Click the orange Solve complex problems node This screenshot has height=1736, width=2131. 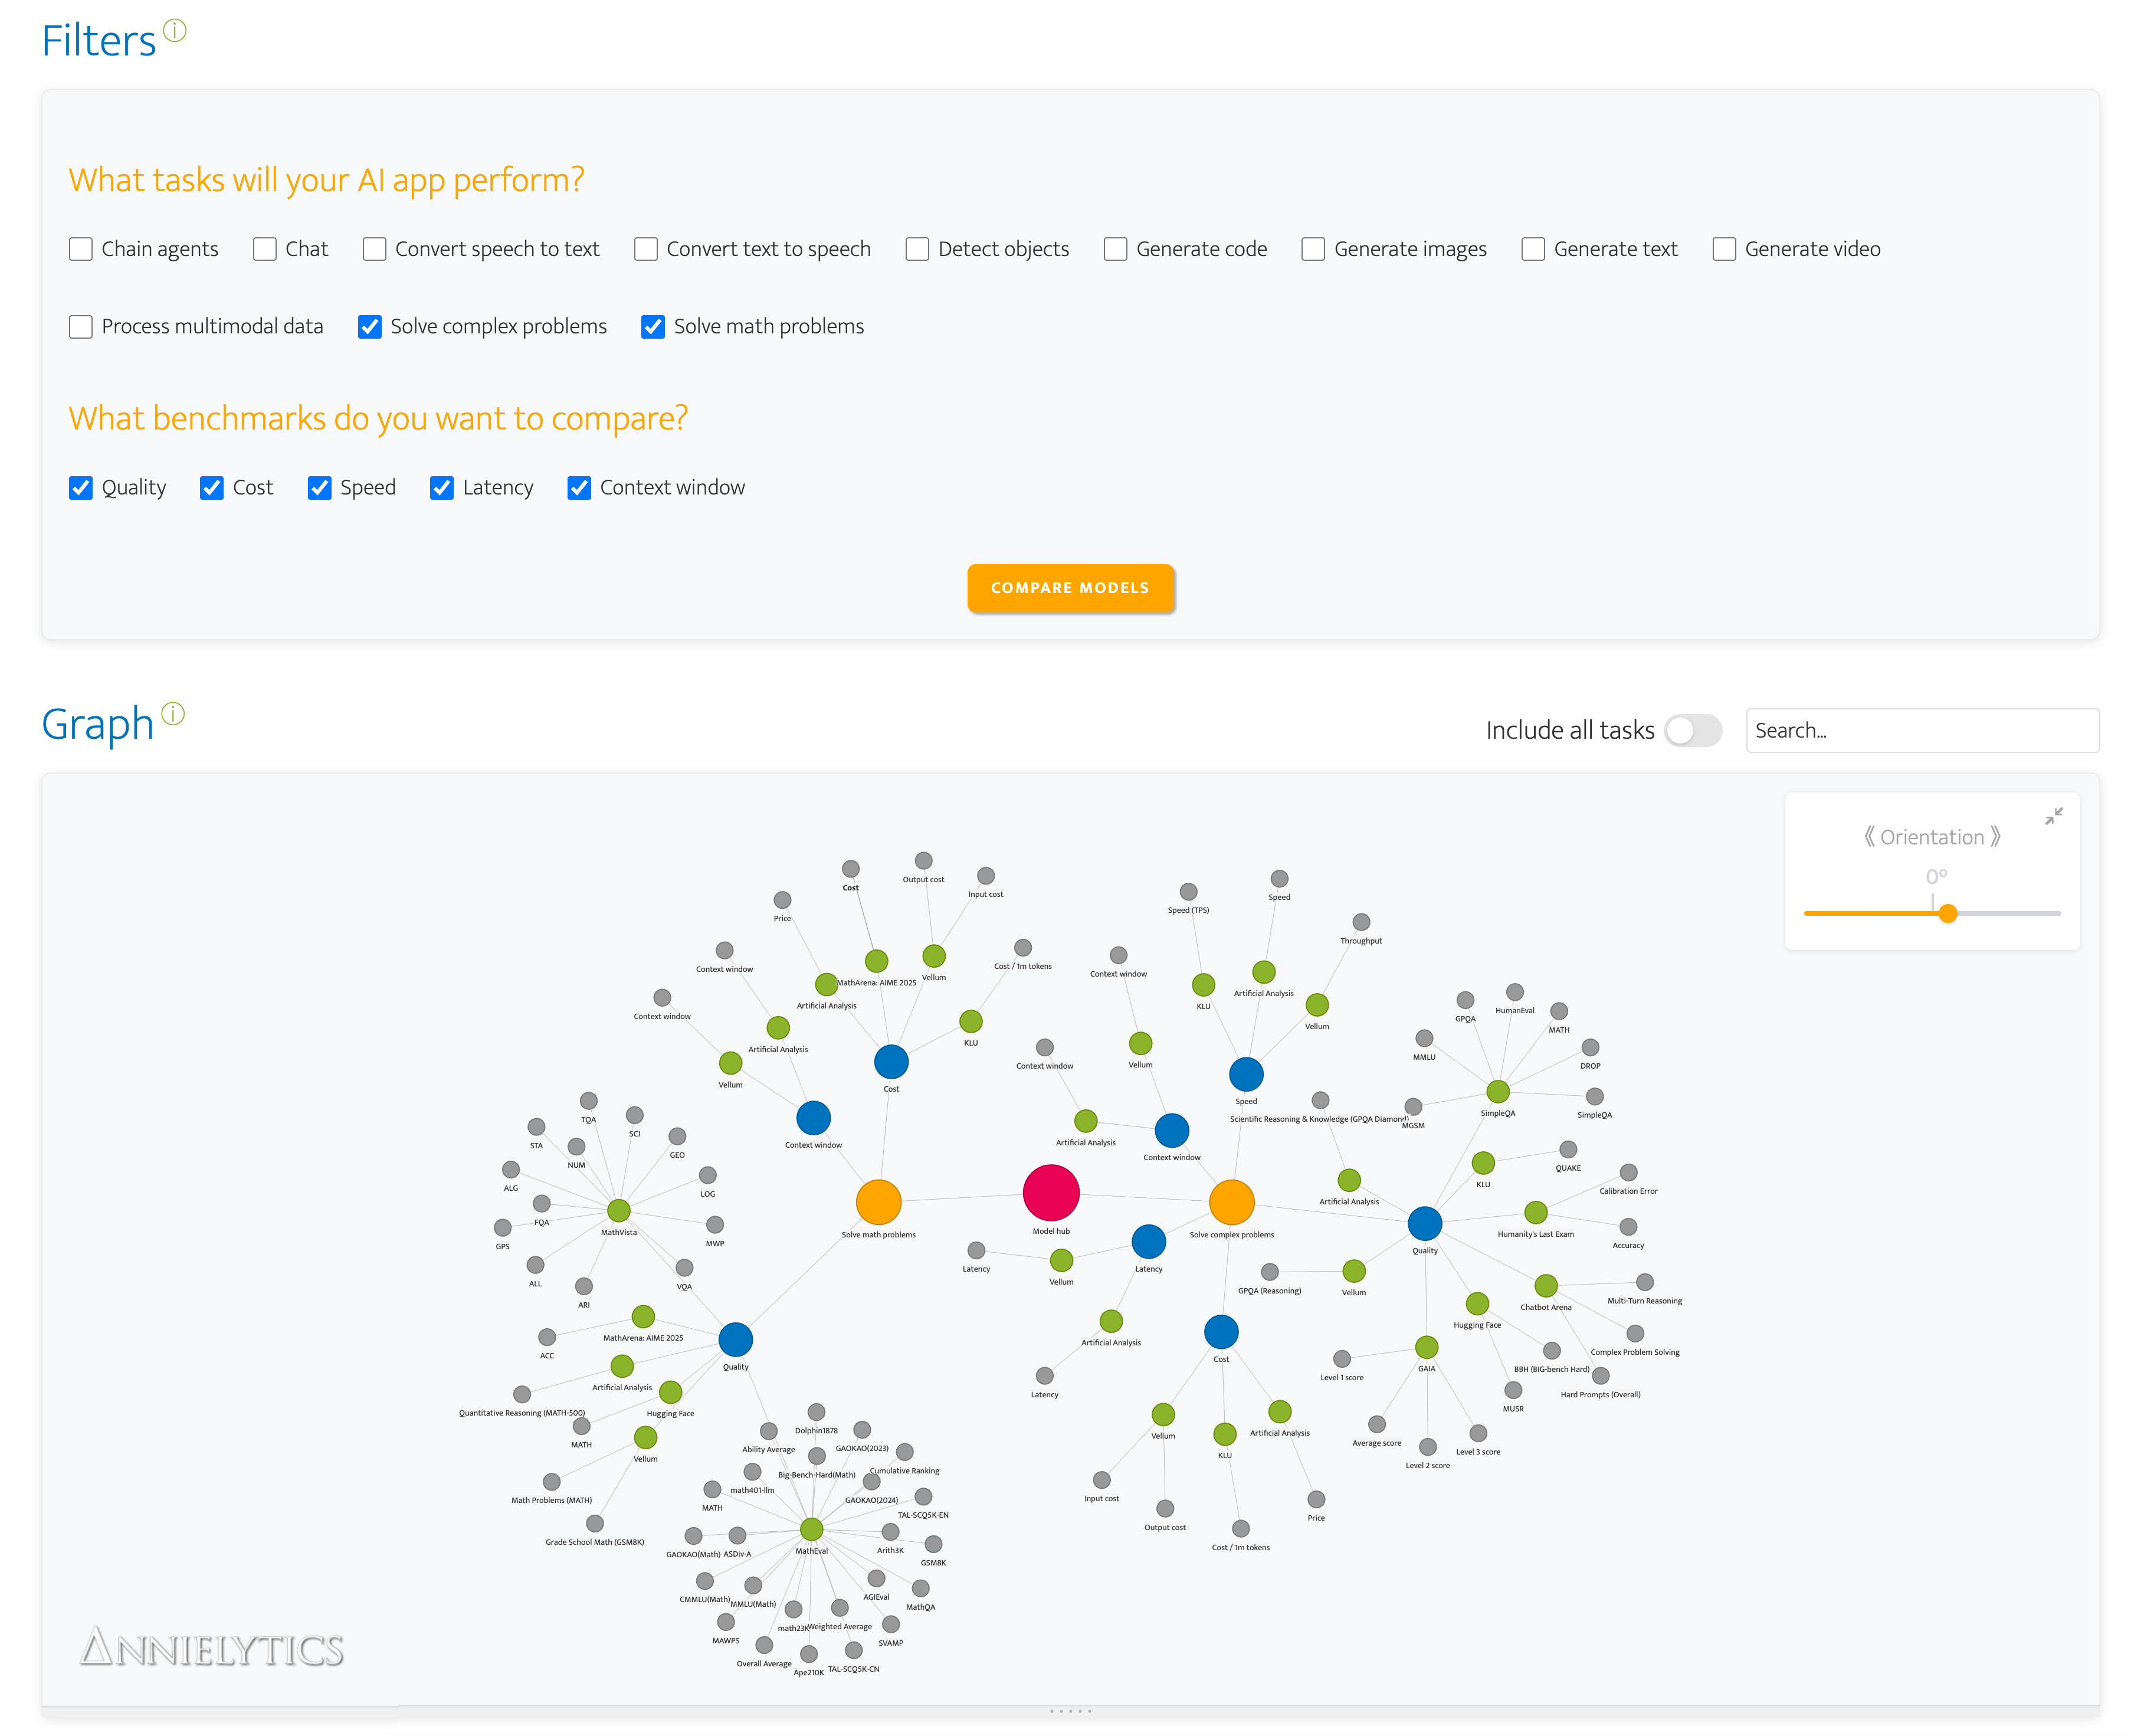1231,1202
